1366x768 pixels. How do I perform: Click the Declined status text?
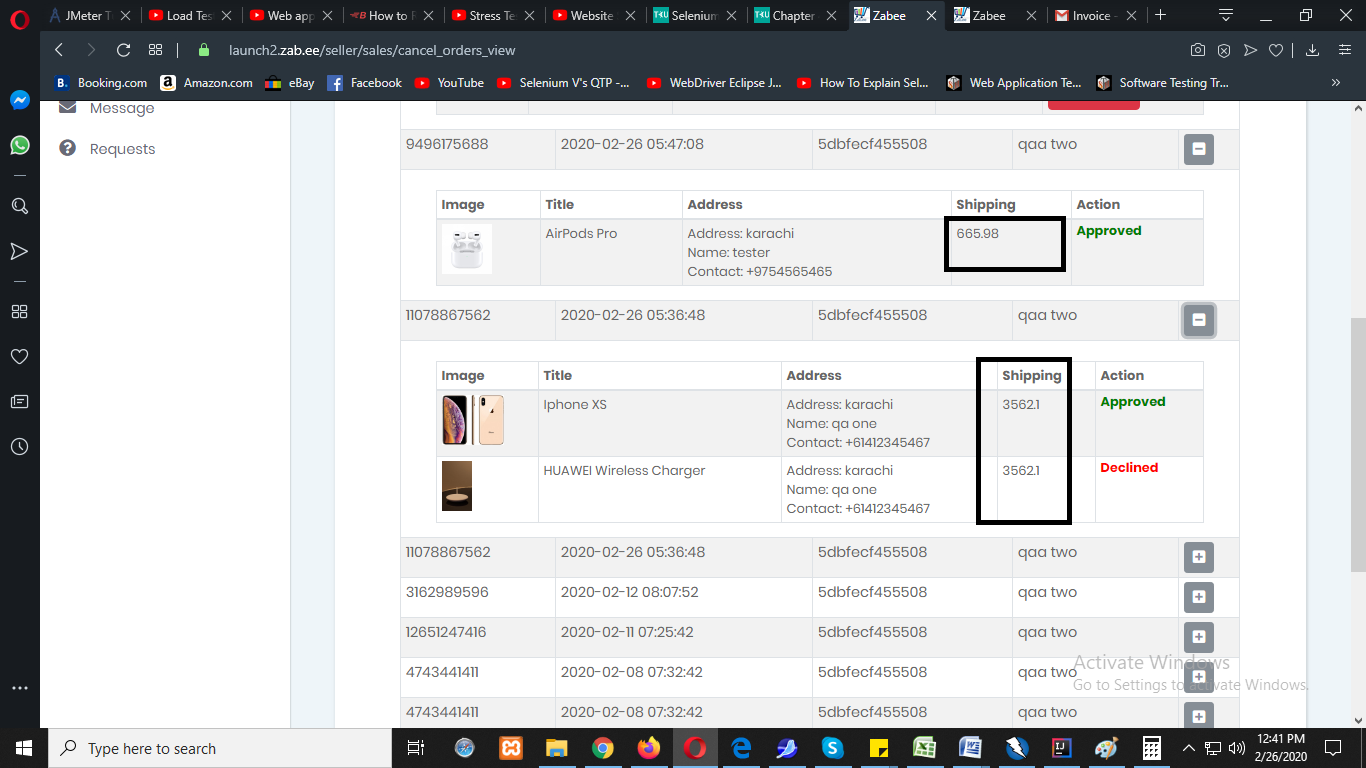point(1129,467)
